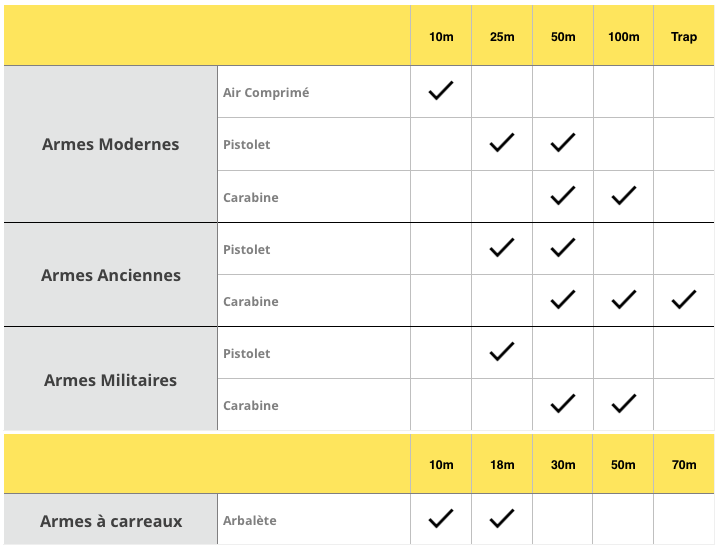
Task: Click the Arbalète 18m checkmark
Action: click(x=502, y=518)
